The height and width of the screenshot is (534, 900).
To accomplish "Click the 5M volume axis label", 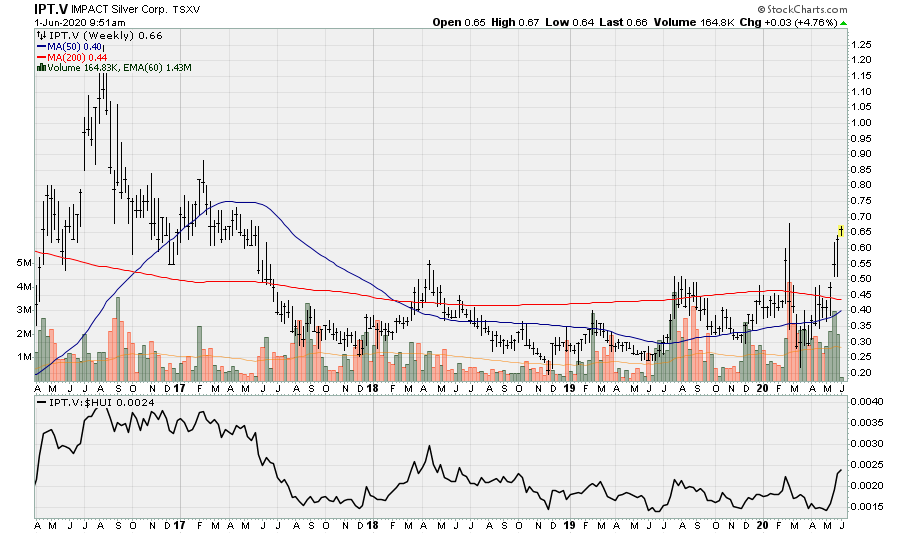I will (x=24, y=262).
